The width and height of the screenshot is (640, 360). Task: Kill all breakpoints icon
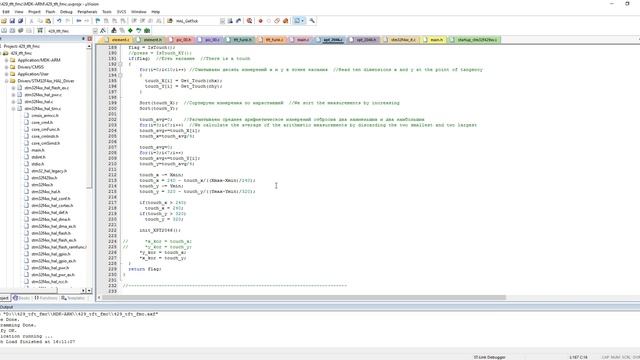pos(285,21)
